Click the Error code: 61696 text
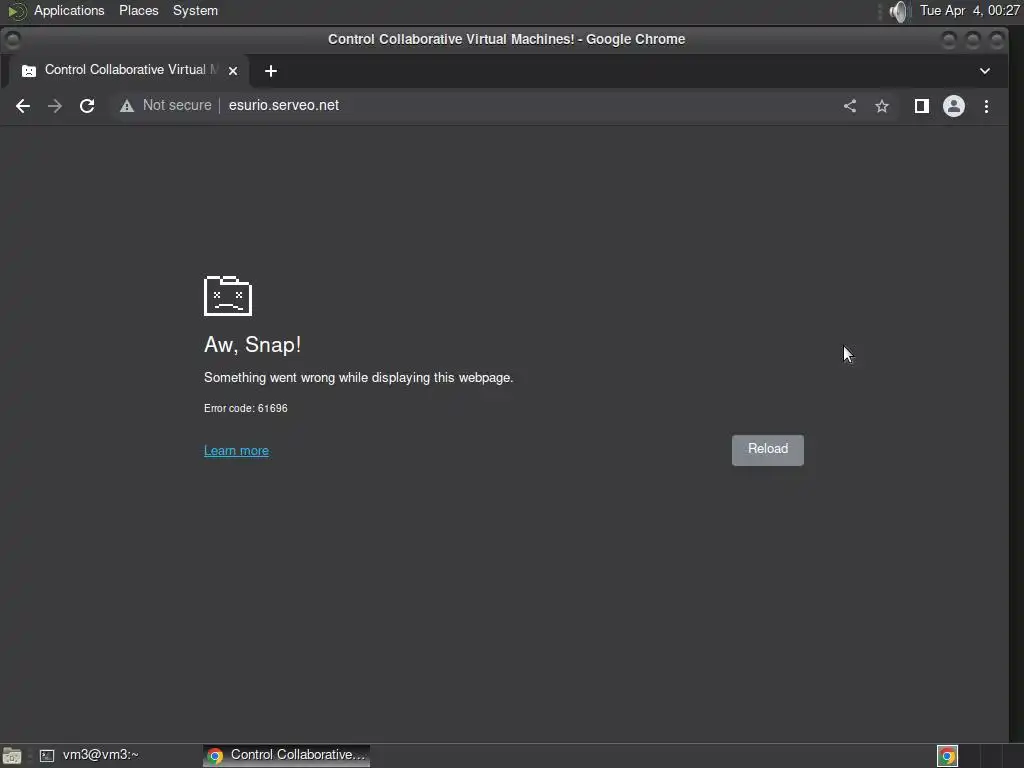The image size is (1024, 768). (x=246, y=408)
